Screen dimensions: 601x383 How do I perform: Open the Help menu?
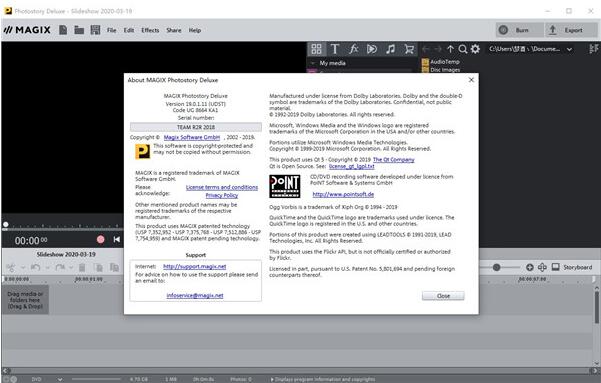tap(195, 30)
